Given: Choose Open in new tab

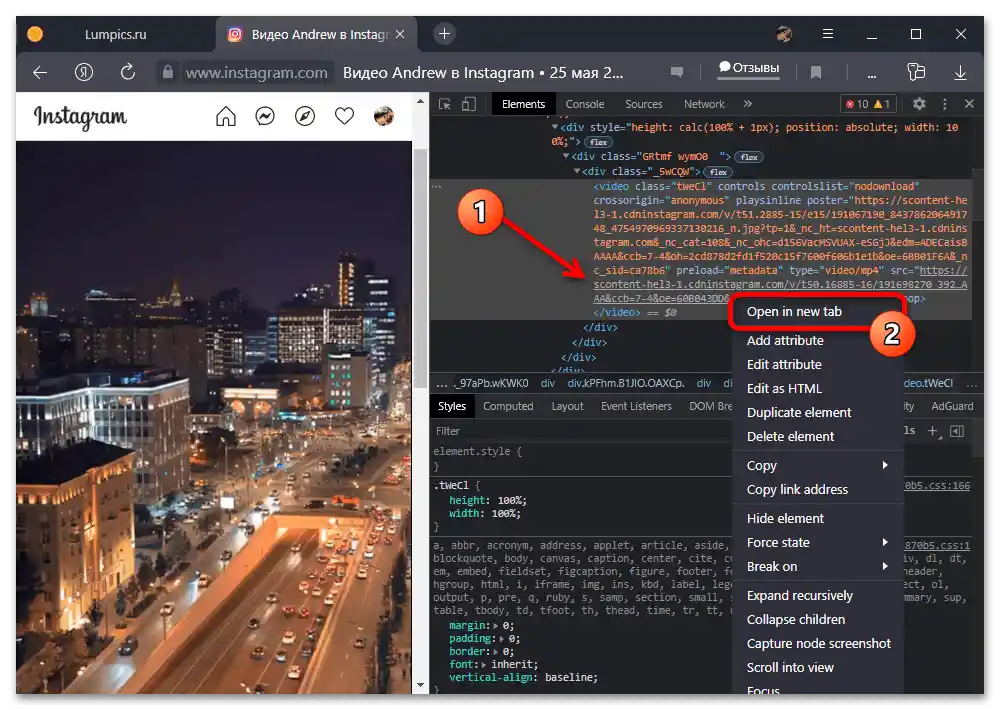Looking at the screenshot, I should tap(794, 311).
